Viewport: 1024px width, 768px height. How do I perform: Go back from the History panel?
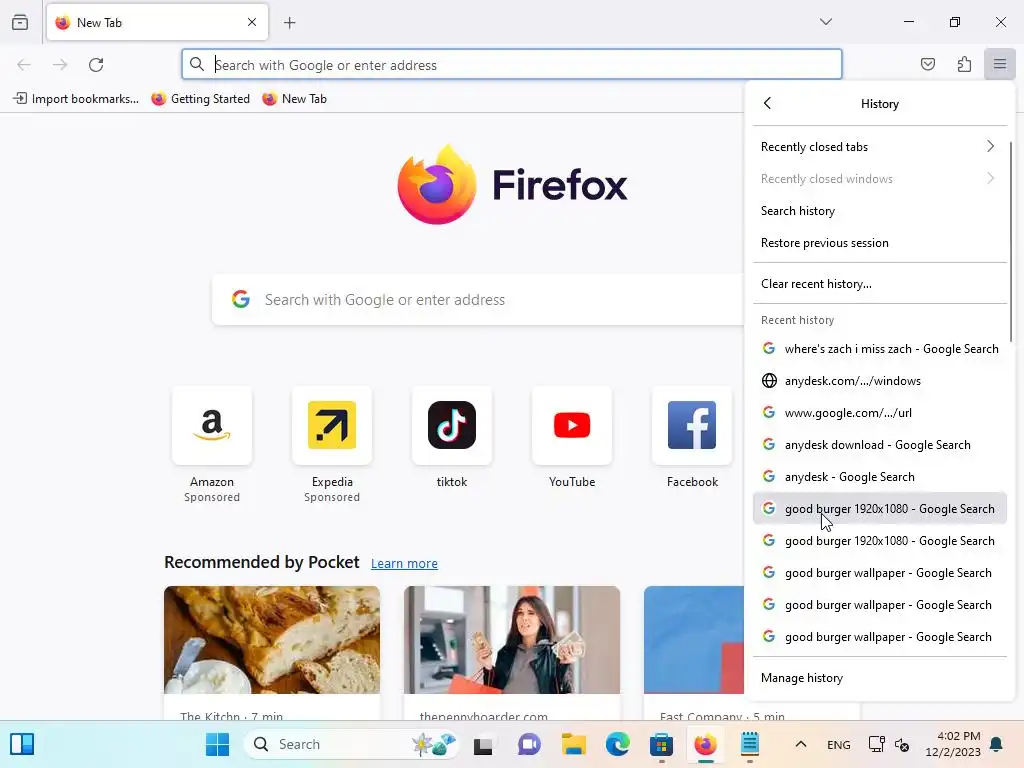coord(767,103)
